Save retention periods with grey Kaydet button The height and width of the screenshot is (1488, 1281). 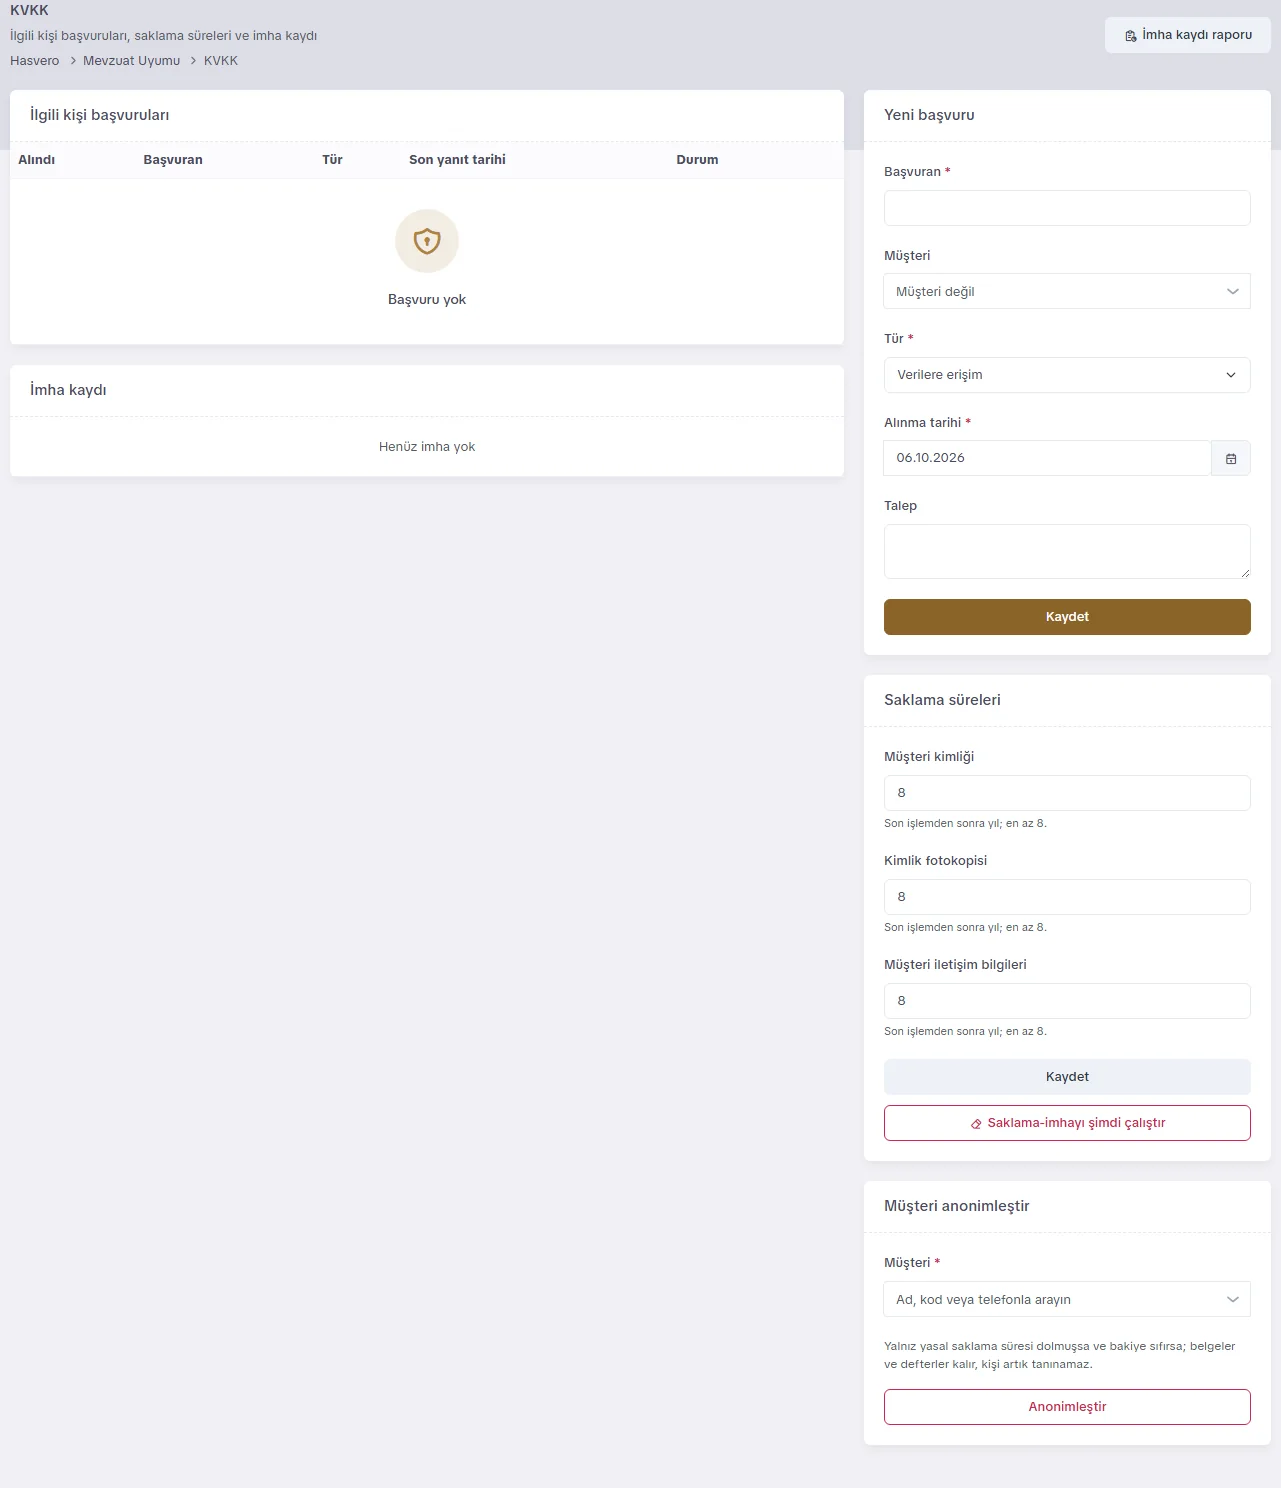(x=1067, y=1077)
